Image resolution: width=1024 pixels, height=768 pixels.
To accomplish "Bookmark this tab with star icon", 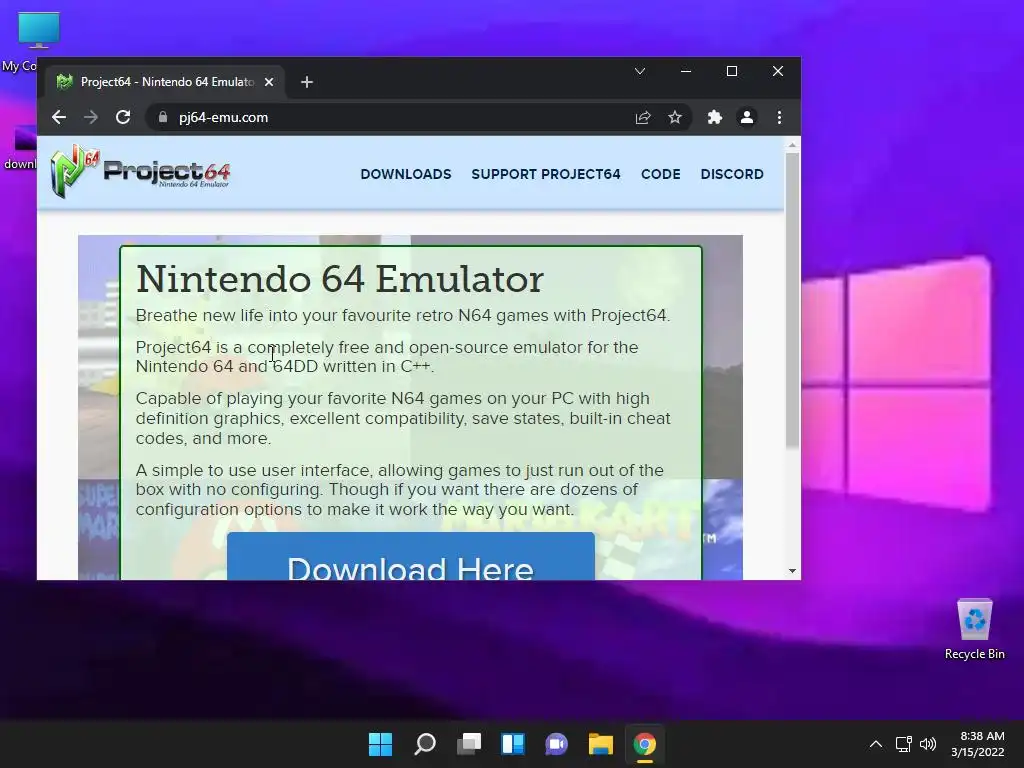I will click(675, 118).
